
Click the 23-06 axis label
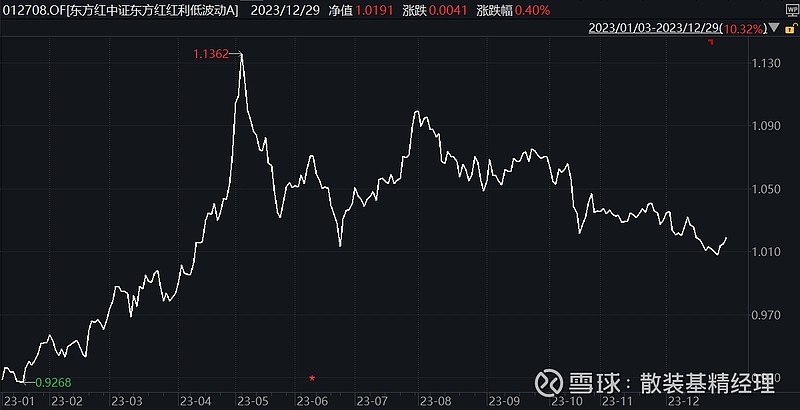(311, 401)
